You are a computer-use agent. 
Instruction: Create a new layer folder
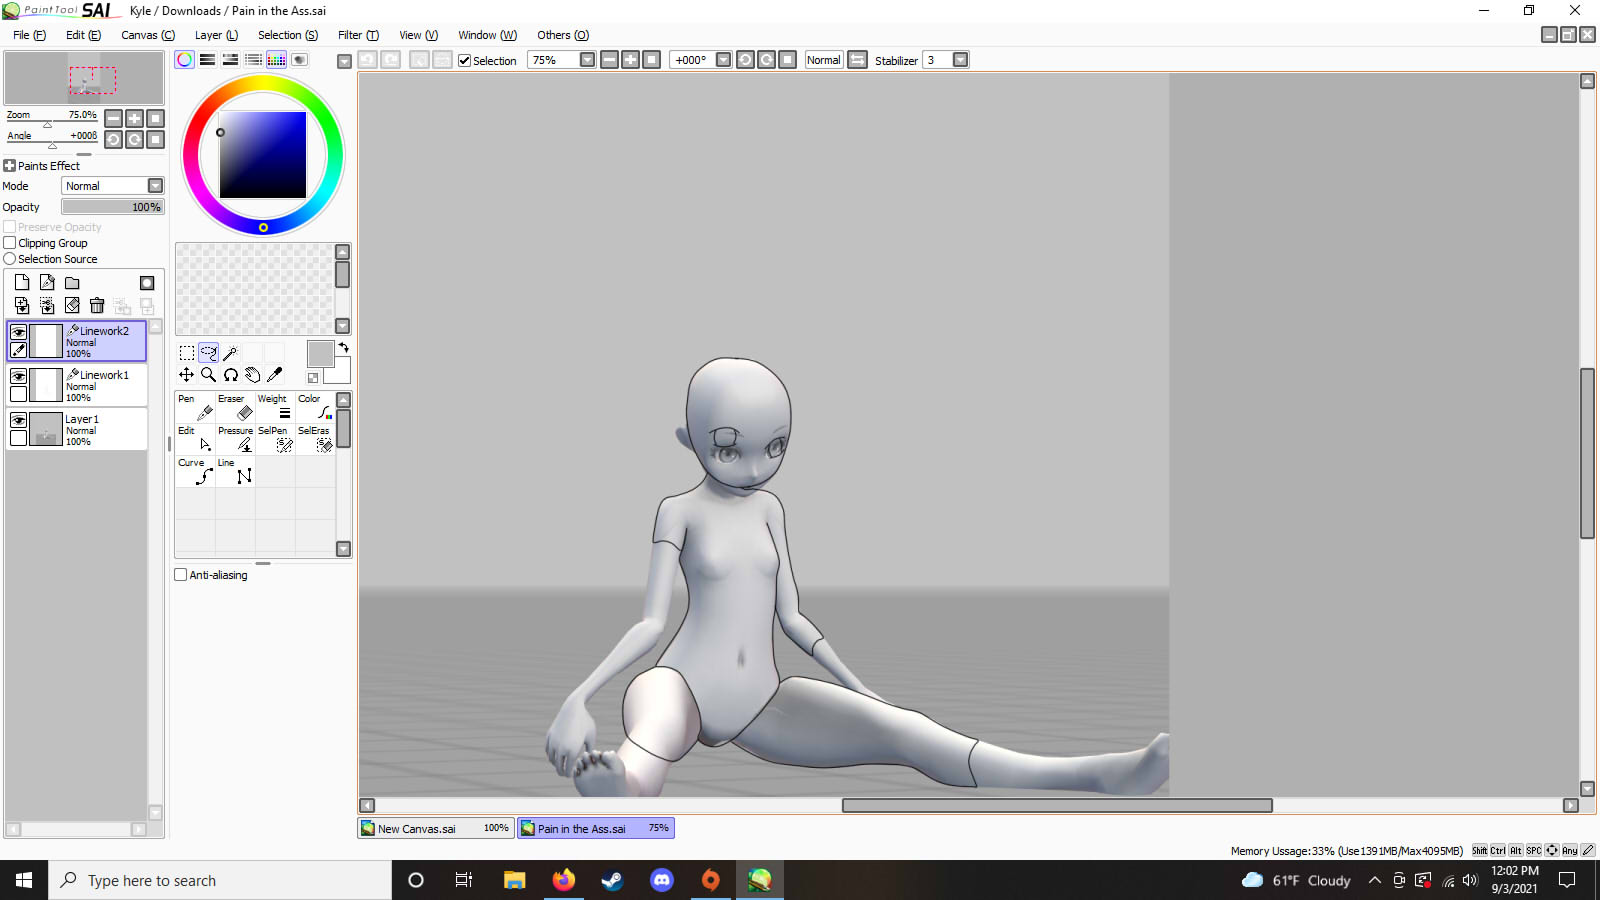(x=72, y=283)
